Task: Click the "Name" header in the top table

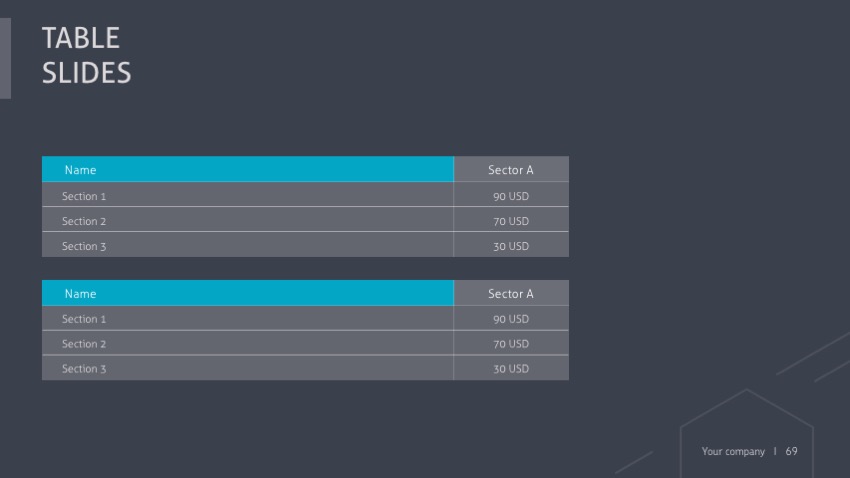Action: point(80,170)
